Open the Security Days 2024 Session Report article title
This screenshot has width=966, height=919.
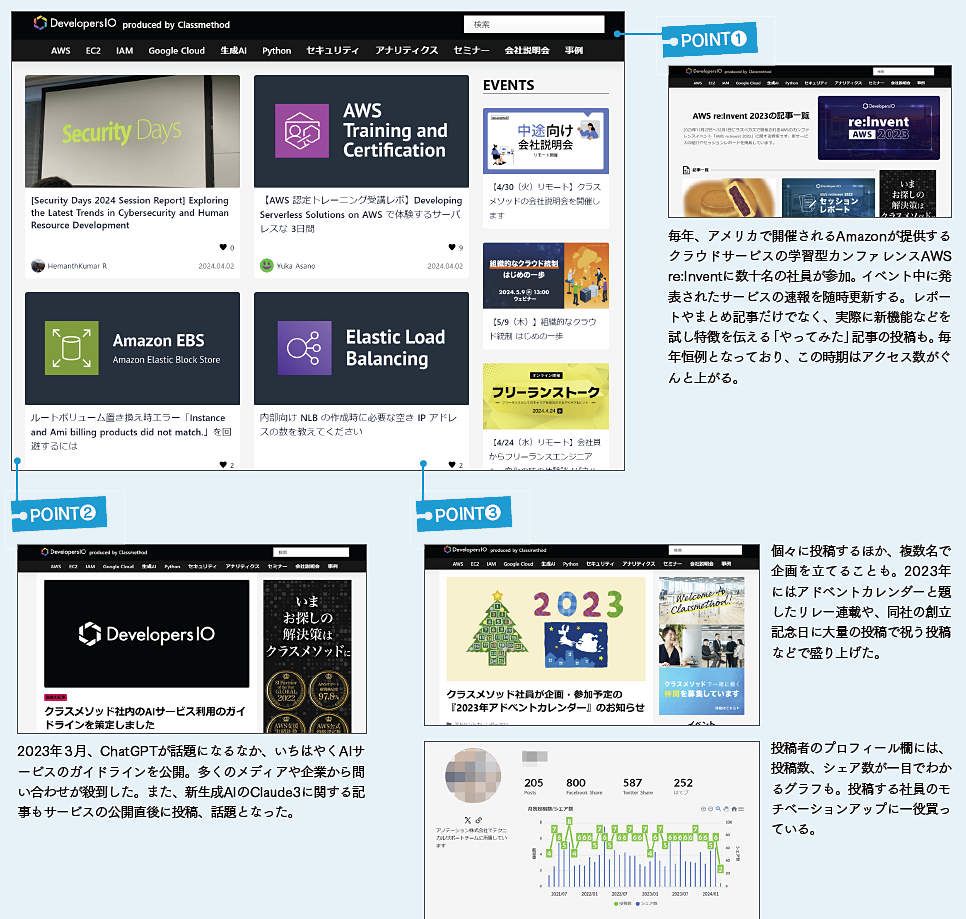click(130, 213)
